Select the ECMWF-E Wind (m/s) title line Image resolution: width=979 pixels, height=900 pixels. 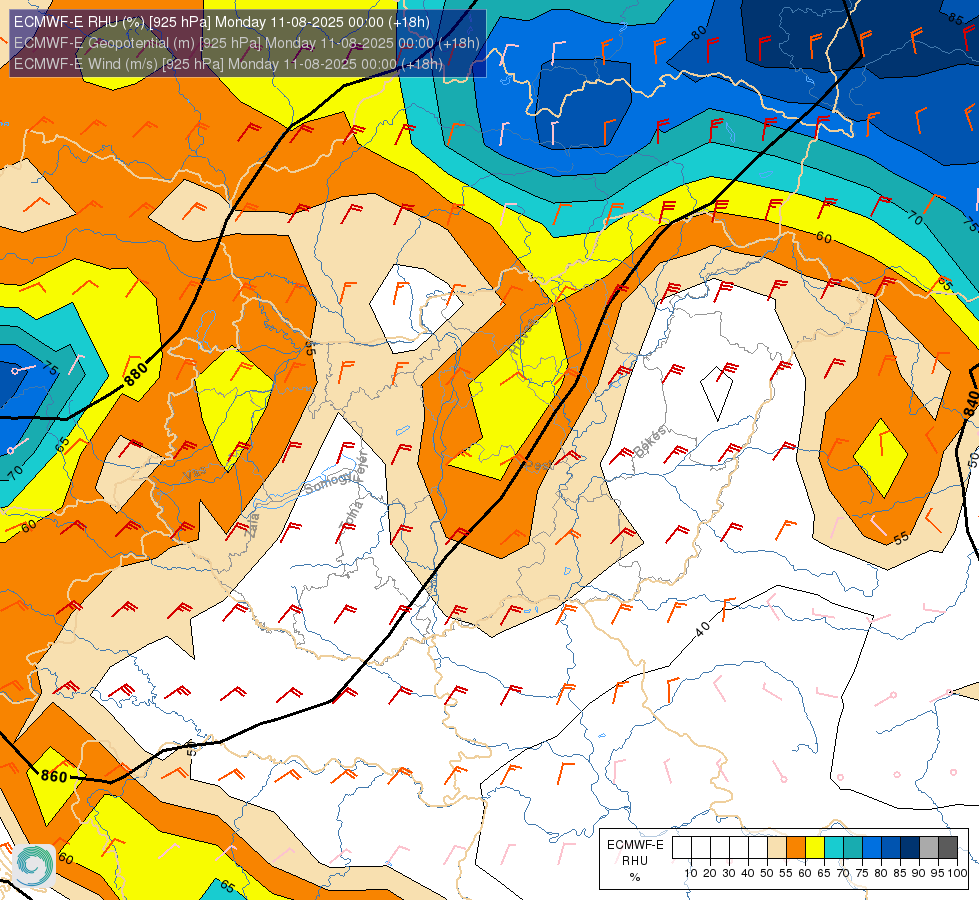tap(229, 64)
